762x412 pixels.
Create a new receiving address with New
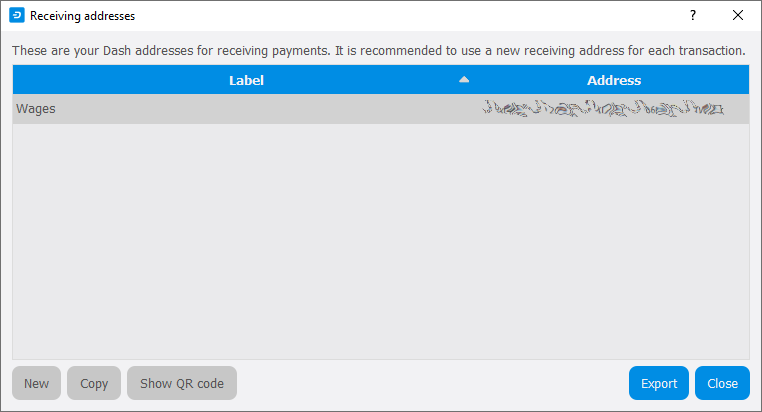click(x=36, y=383)
